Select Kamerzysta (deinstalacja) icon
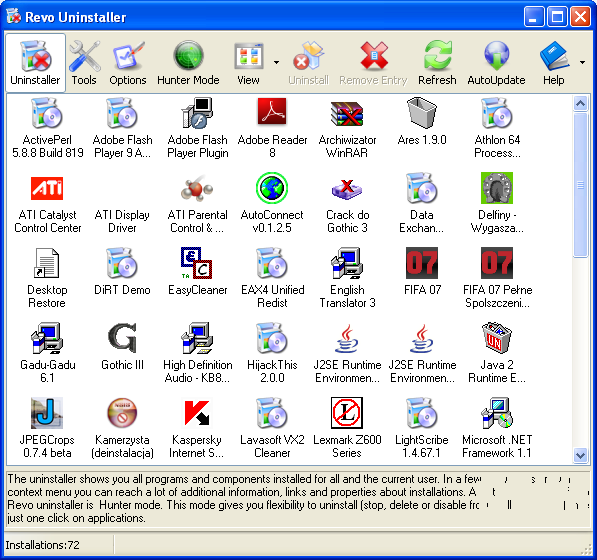The height and width of the screenshot is (560, 597). click(x=122, y=413)
